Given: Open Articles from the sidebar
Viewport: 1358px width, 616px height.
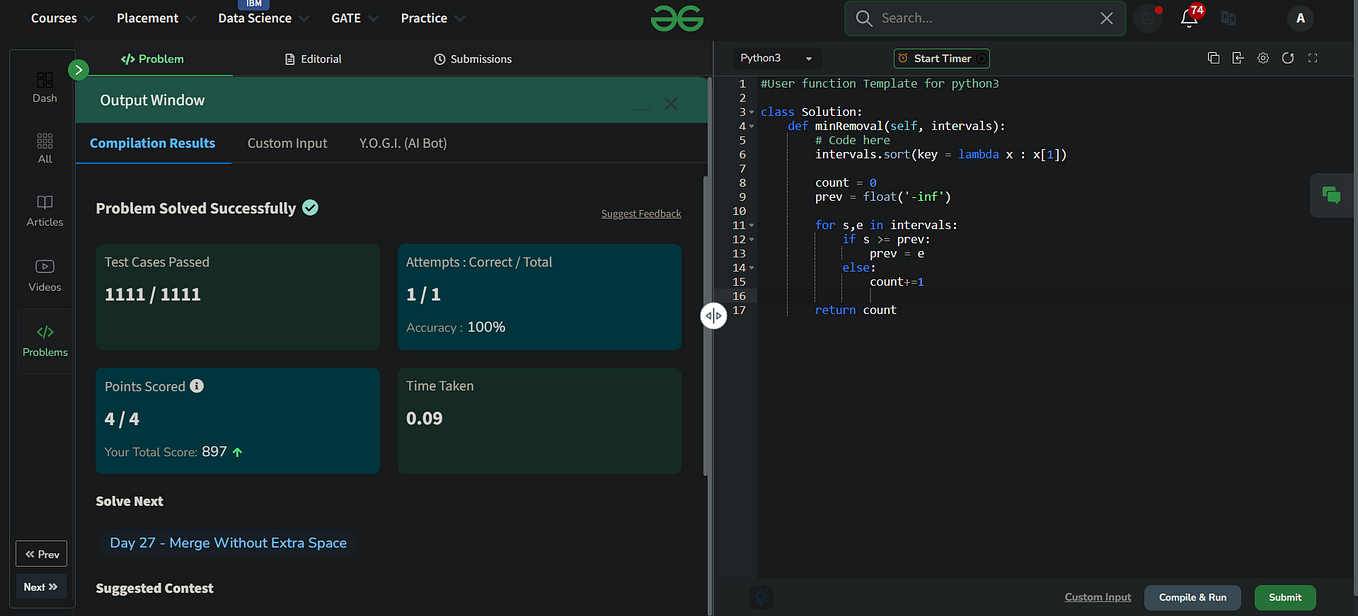Looking at the screenshot, I should coord(44,211).
